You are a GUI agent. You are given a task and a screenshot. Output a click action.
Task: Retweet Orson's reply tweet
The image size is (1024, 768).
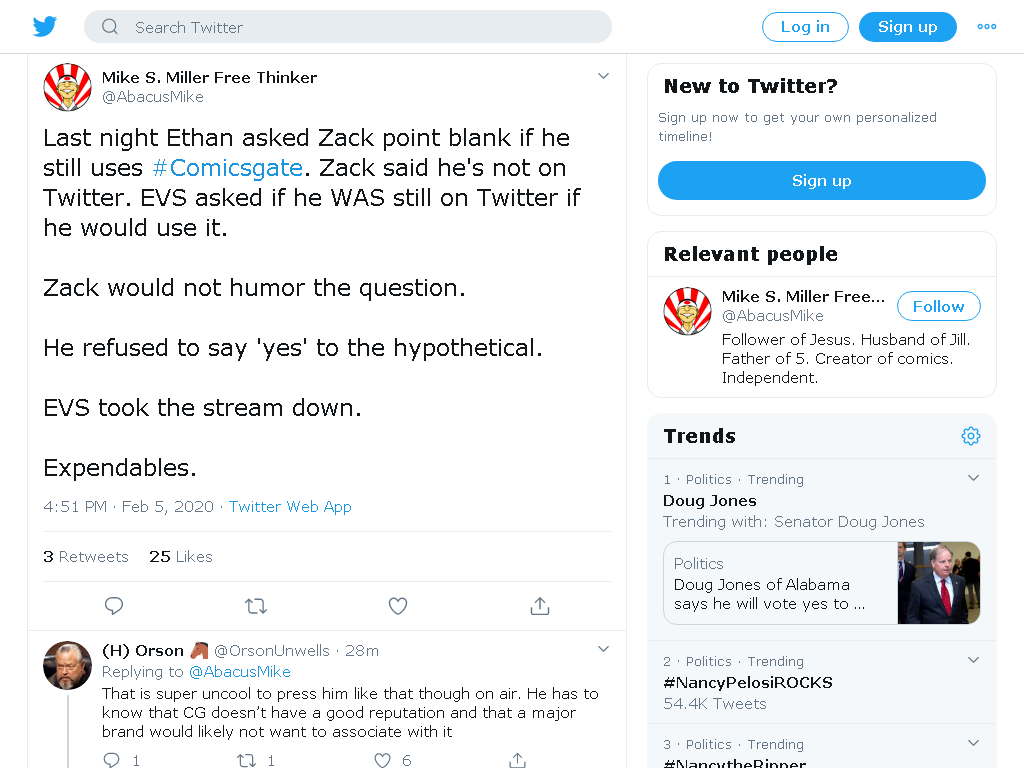tap(246, 760)
